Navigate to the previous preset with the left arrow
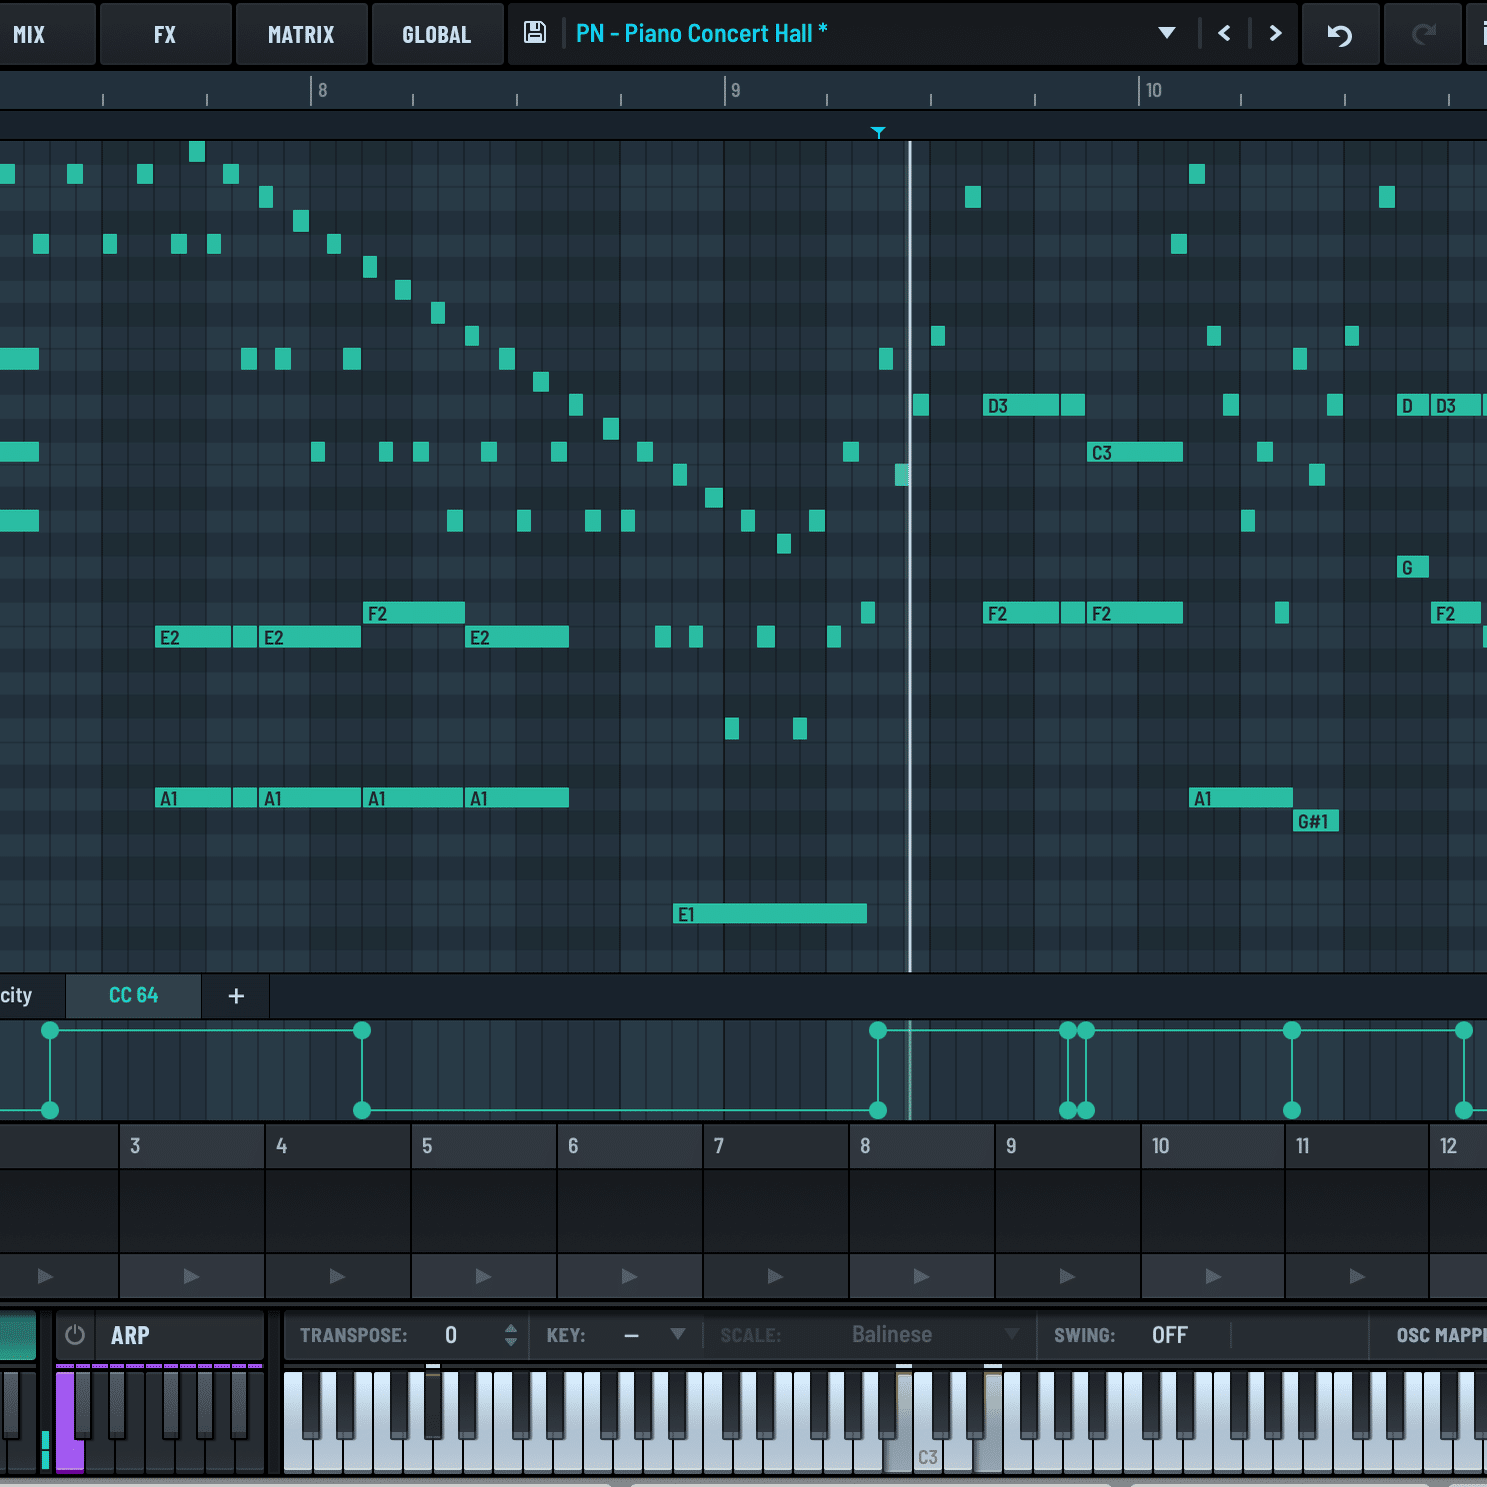Viewport: 1487px width, 1487px height. (x=1223, y=33)
